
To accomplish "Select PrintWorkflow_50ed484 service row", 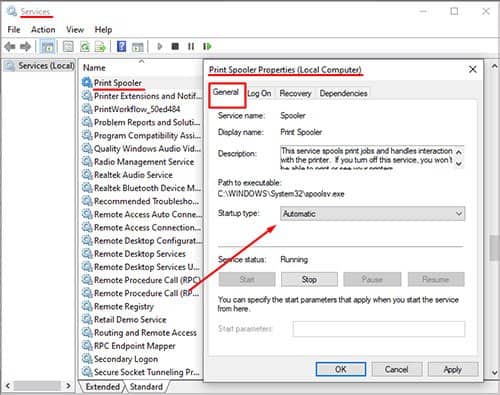I will tap(142, 109).
